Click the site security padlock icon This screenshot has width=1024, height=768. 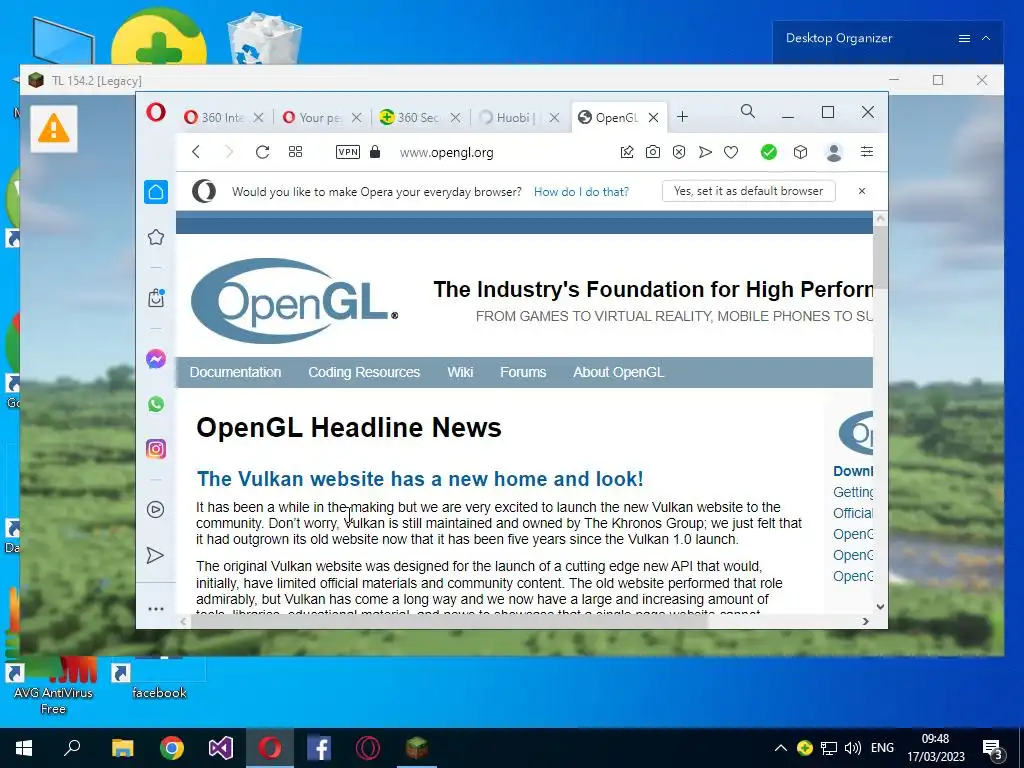375,152
